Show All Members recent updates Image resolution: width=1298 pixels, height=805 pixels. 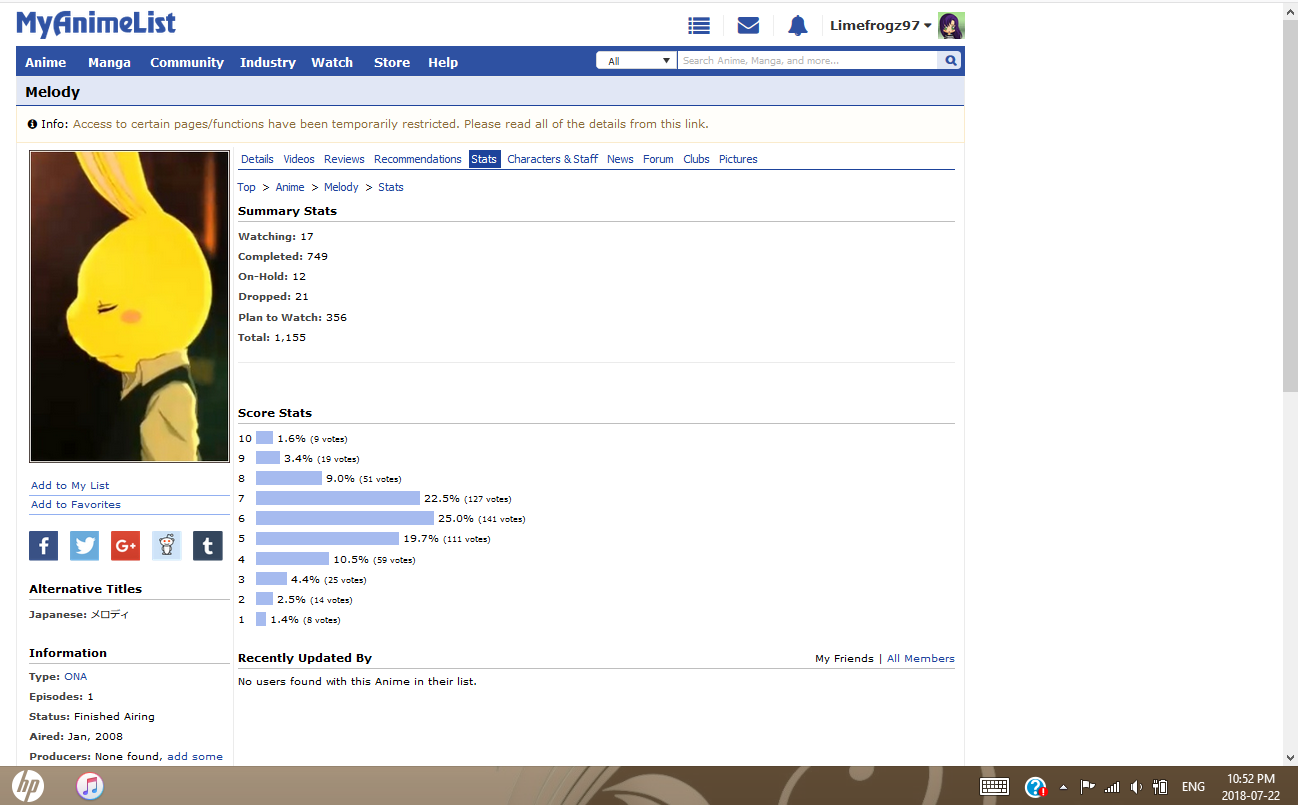[920, 658]
